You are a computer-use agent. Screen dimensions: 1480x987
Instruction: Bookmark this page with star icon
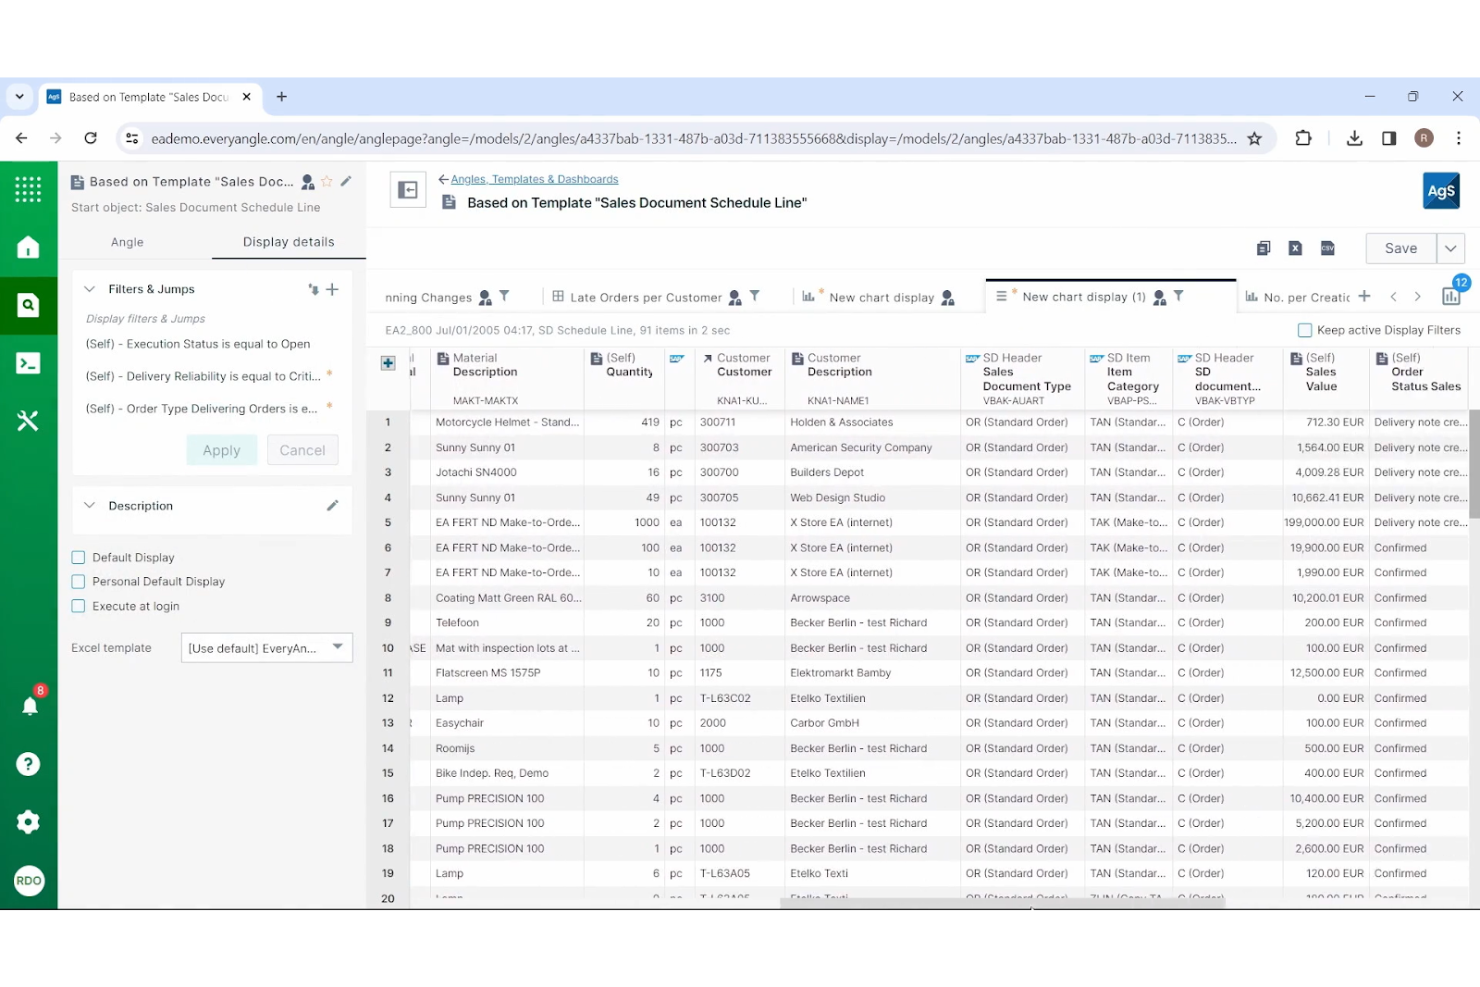1254,139
